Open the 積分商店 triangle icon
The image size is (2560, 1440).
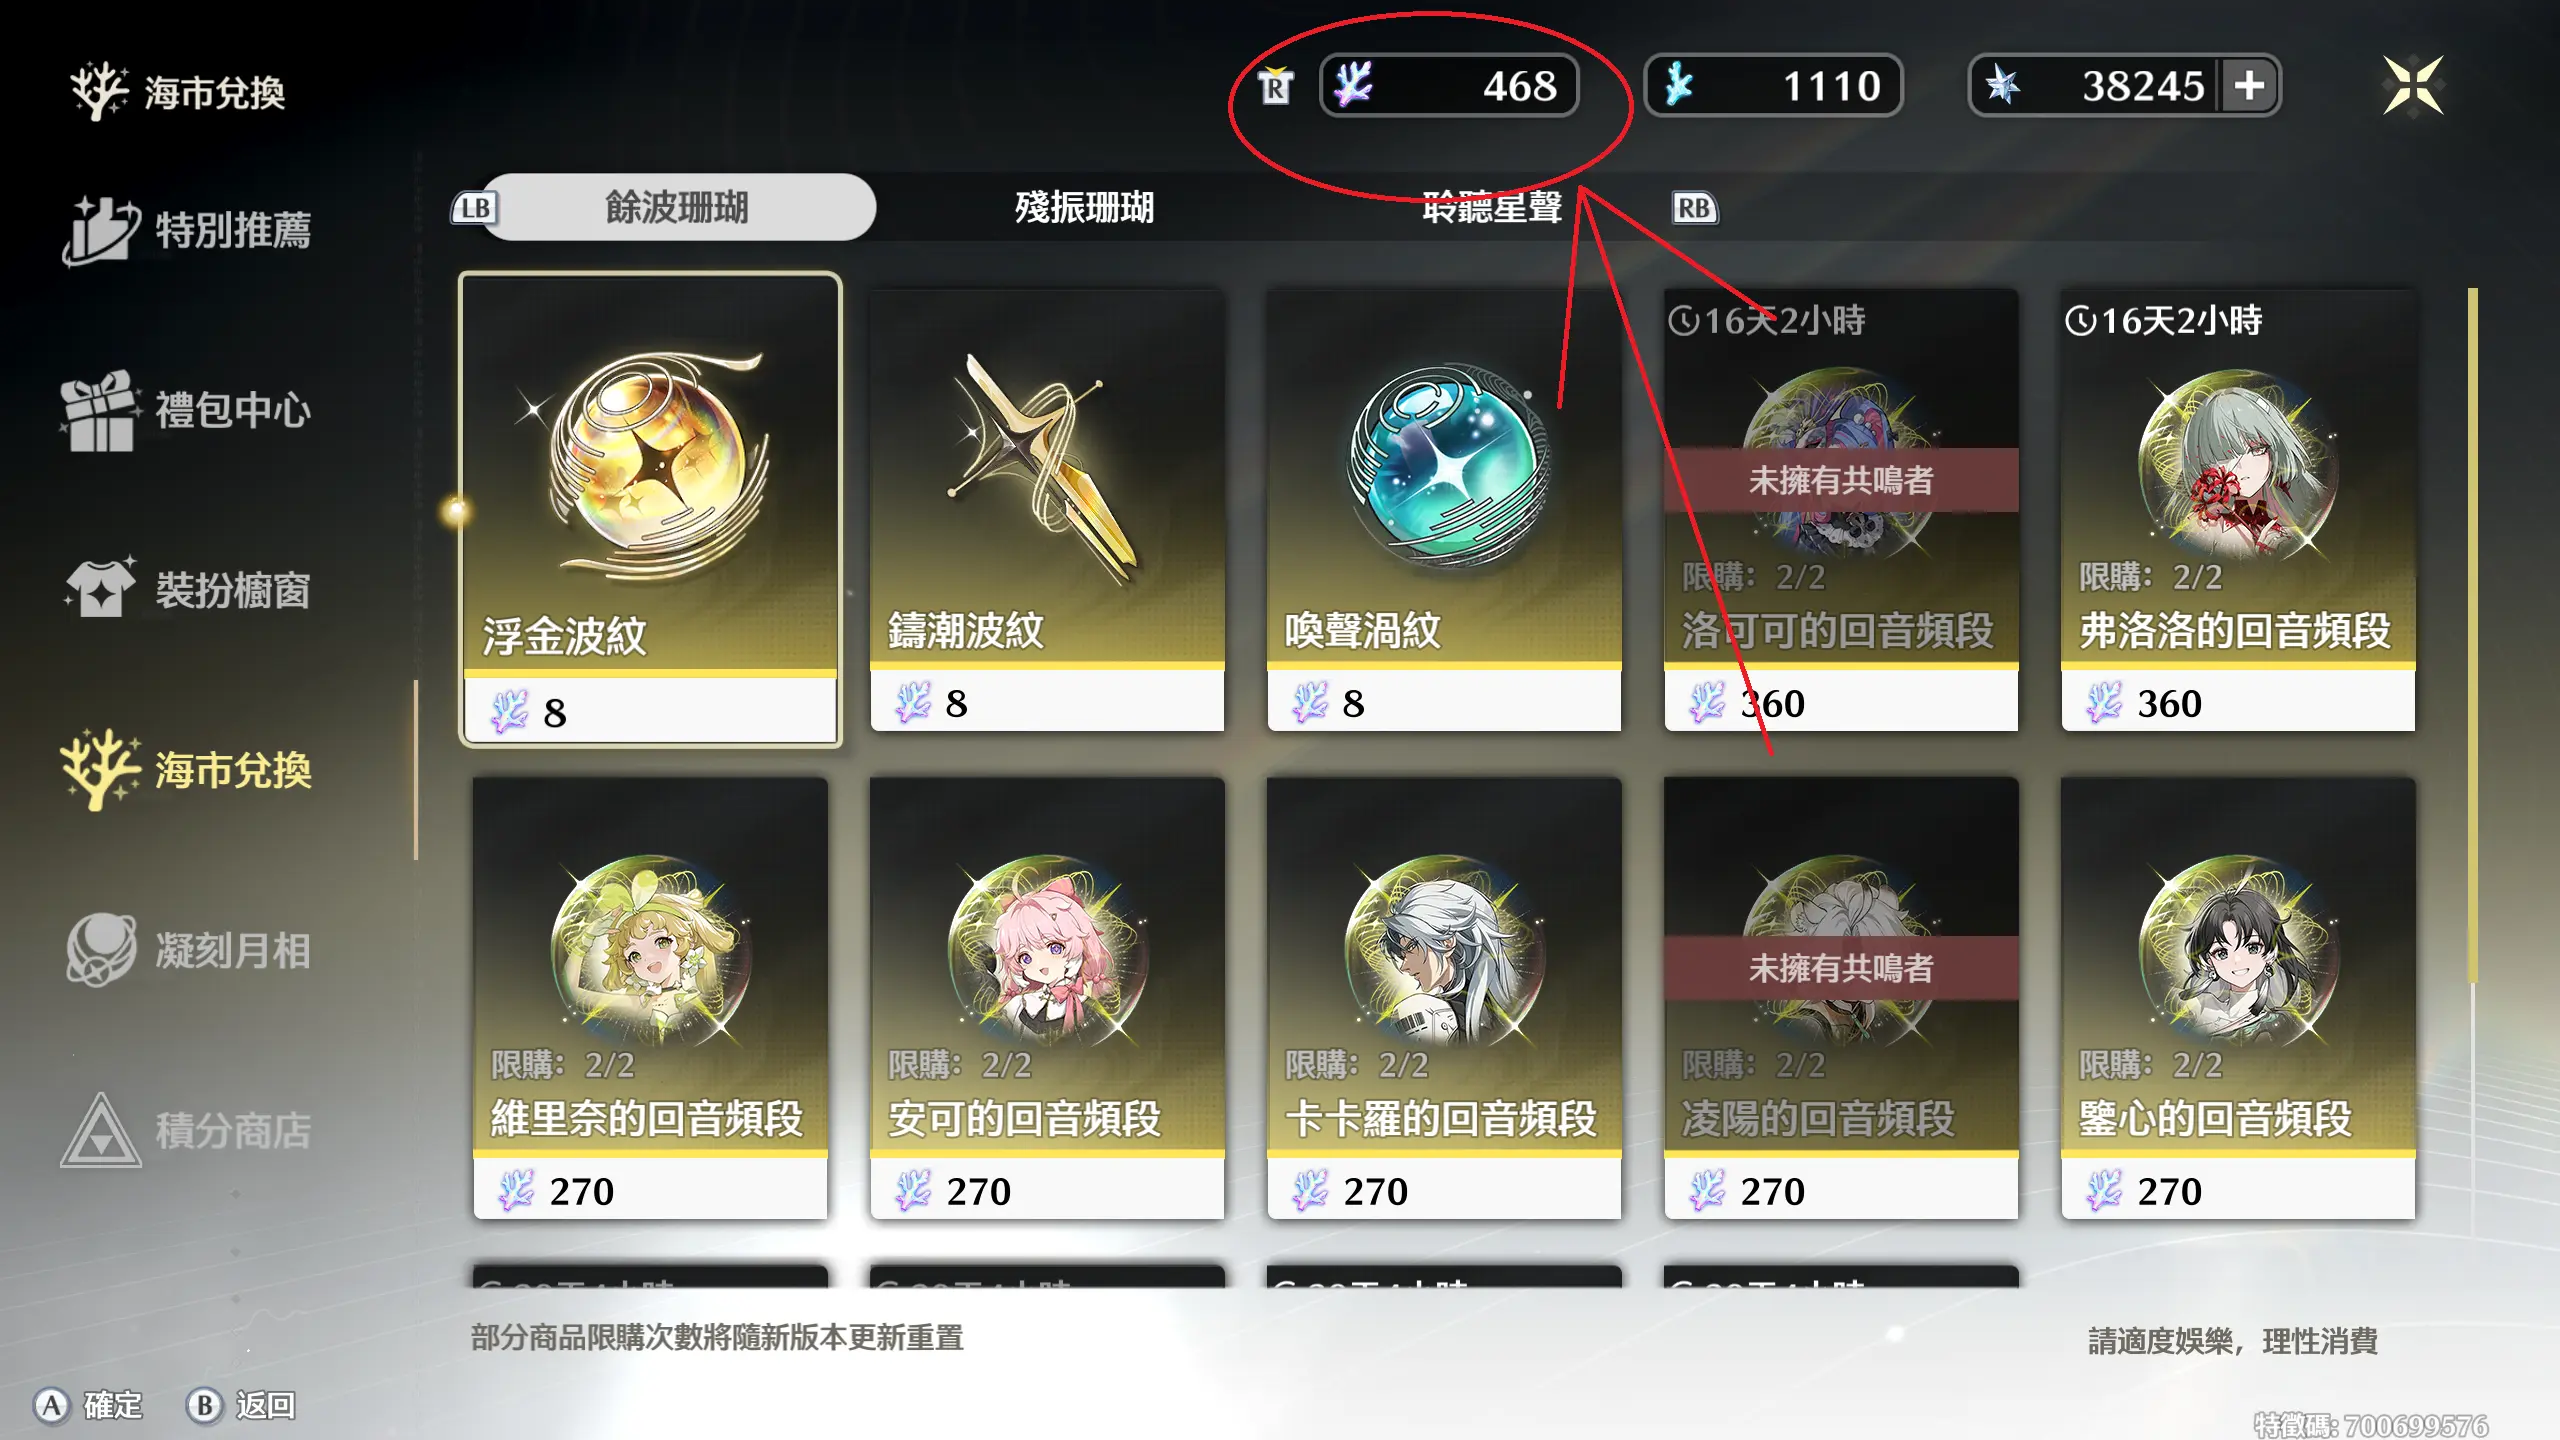[x=100, y=1130]
